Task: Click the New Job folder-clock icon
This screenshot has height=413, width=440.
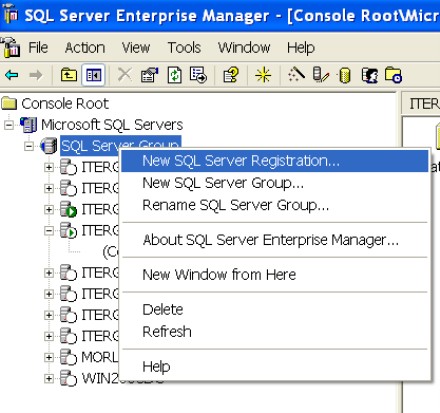Action: point(393,75)
